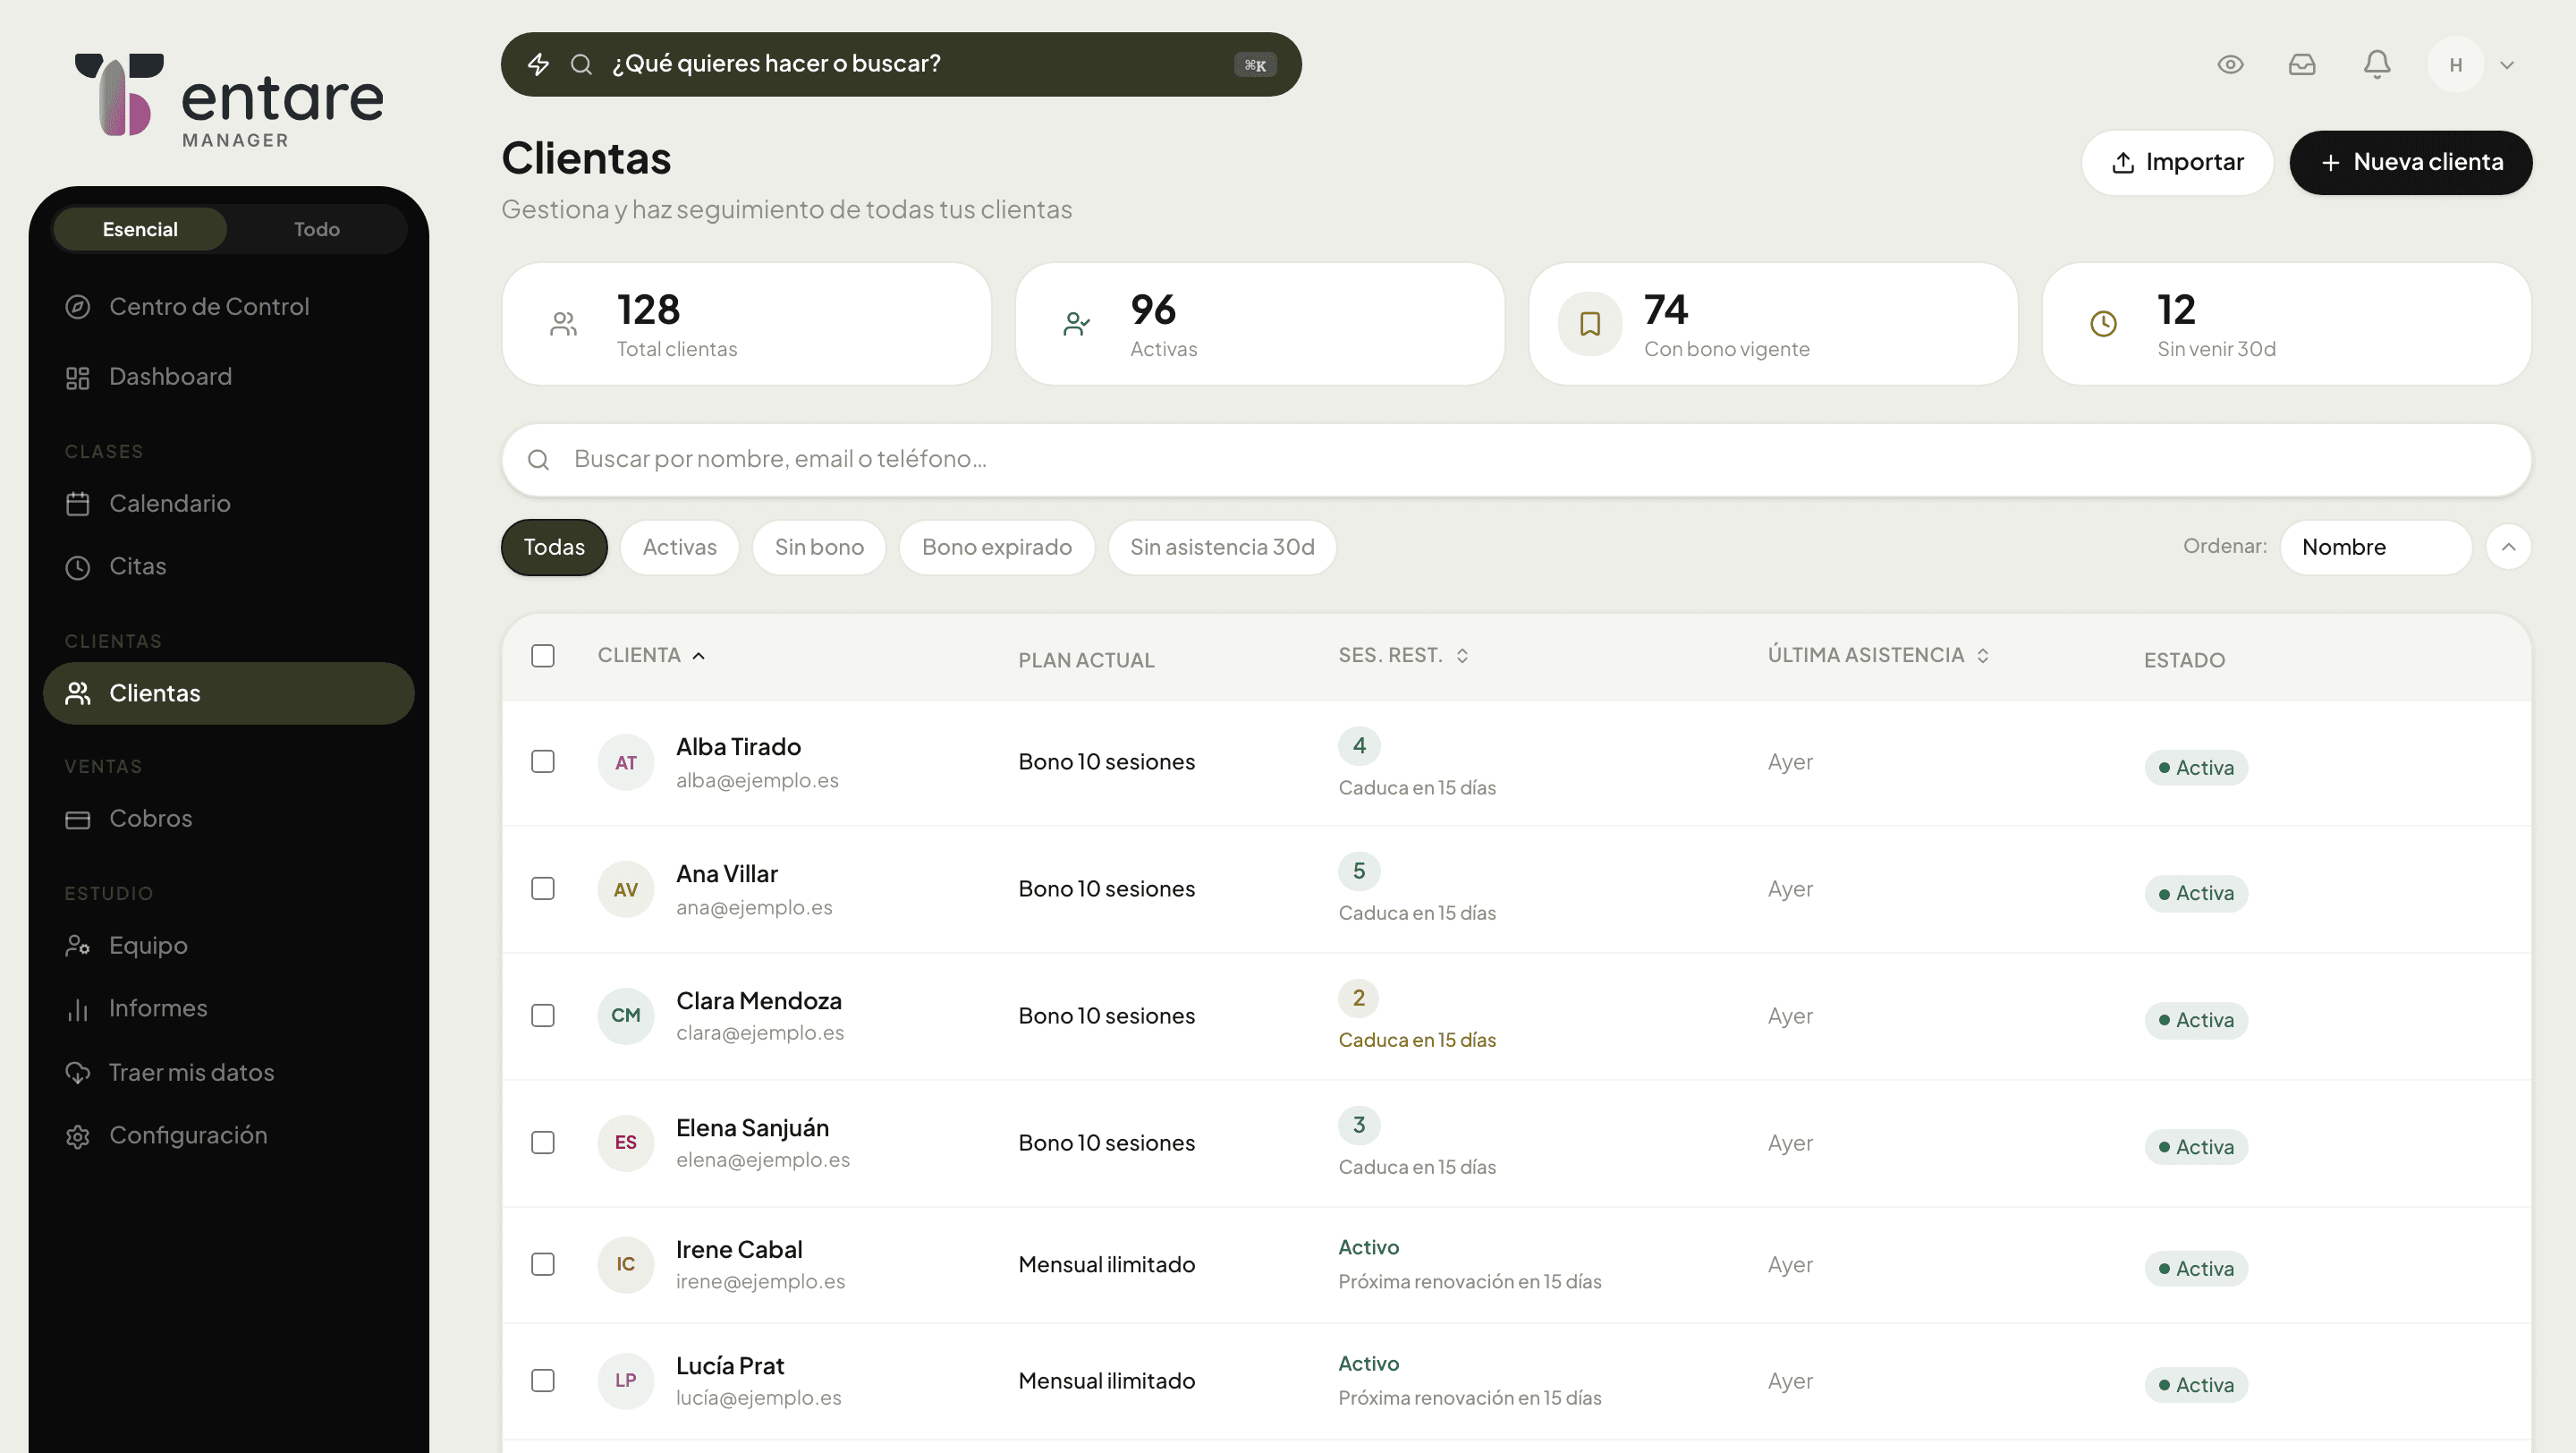Filter by Sin bono chip

pos(819,547)
